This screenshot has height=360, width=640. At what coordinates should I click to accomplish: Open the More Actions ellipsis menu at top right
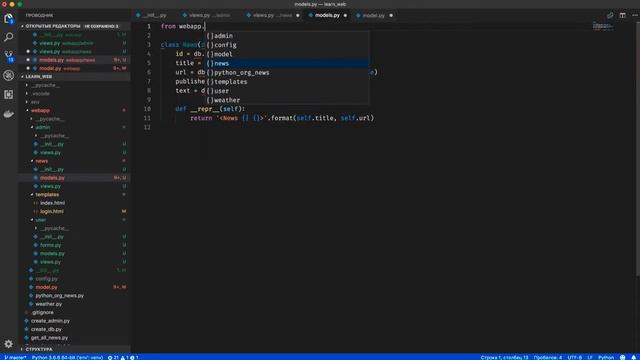click(635, 16)
